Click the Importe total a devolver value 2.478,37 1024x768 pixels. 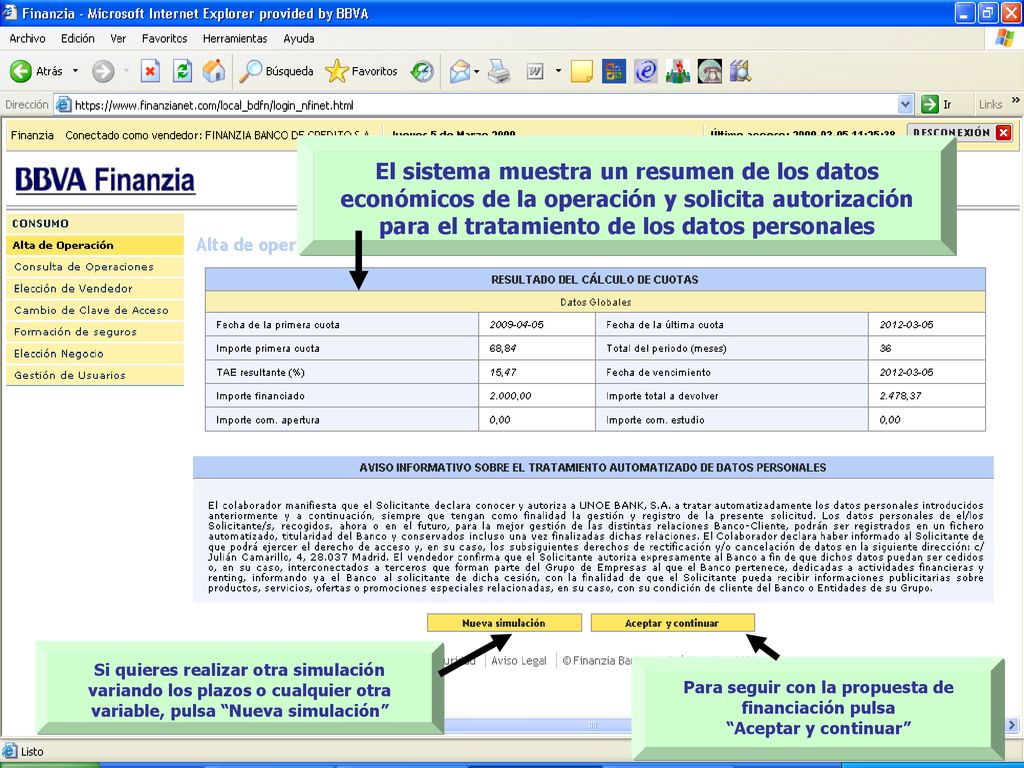coord(901,396)
